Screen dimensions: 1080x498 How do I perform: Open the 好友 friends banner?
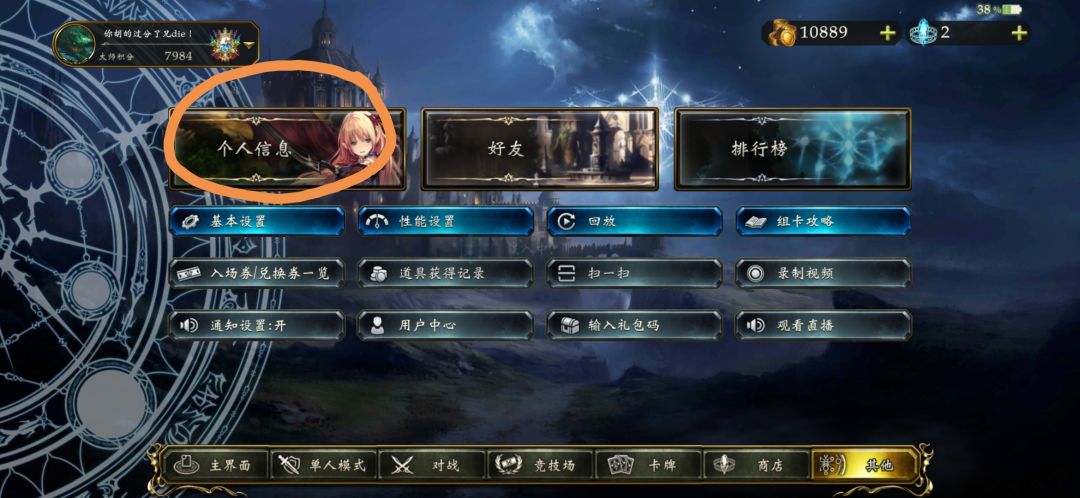(539, 148)
